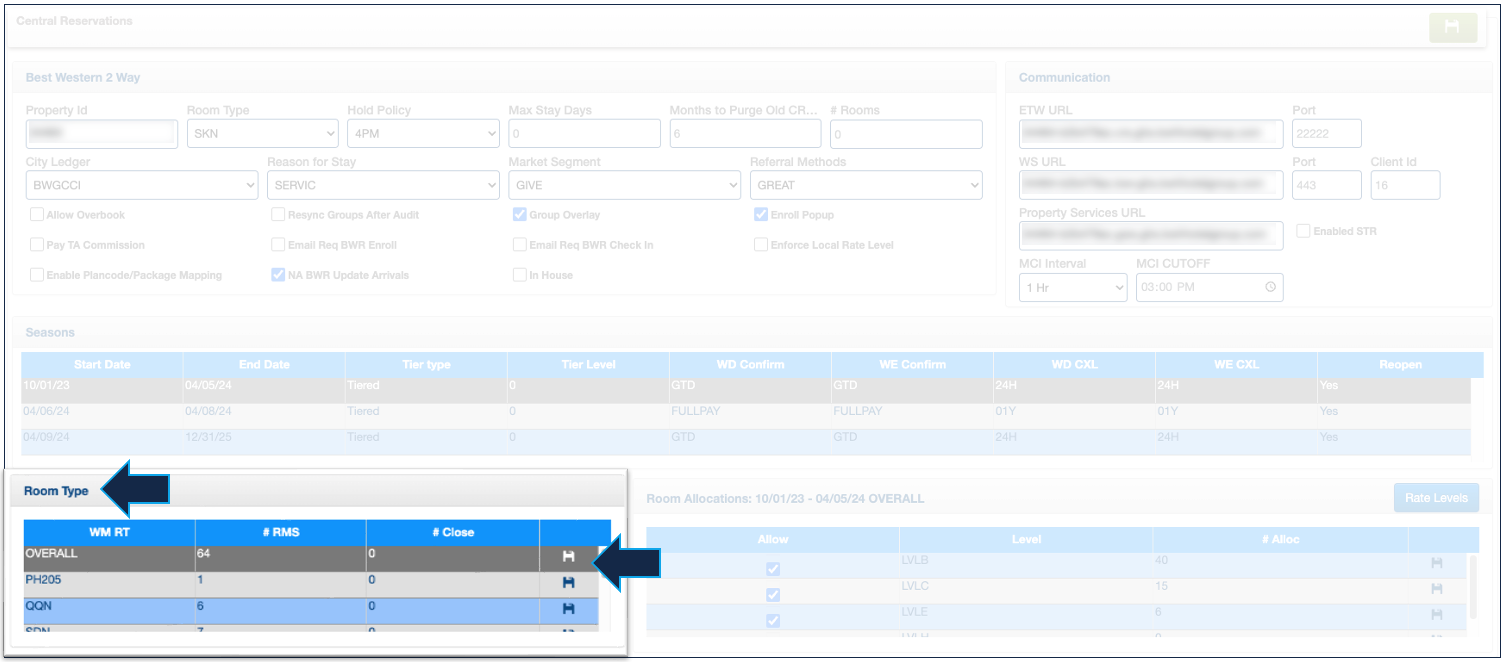
Task: Click the save icon in the QQN row
Action: [568, 608]
